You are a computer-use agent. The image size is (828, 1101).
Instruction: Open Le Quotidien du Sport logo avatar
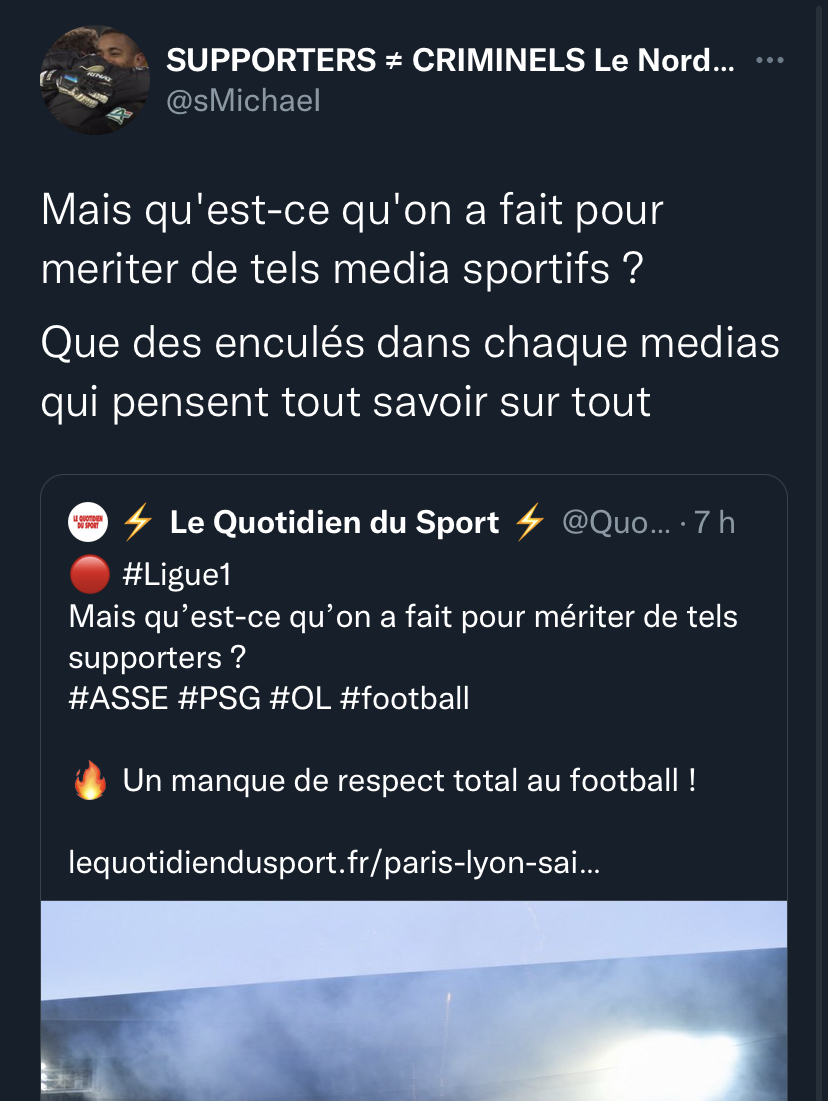tap(87, 522)
